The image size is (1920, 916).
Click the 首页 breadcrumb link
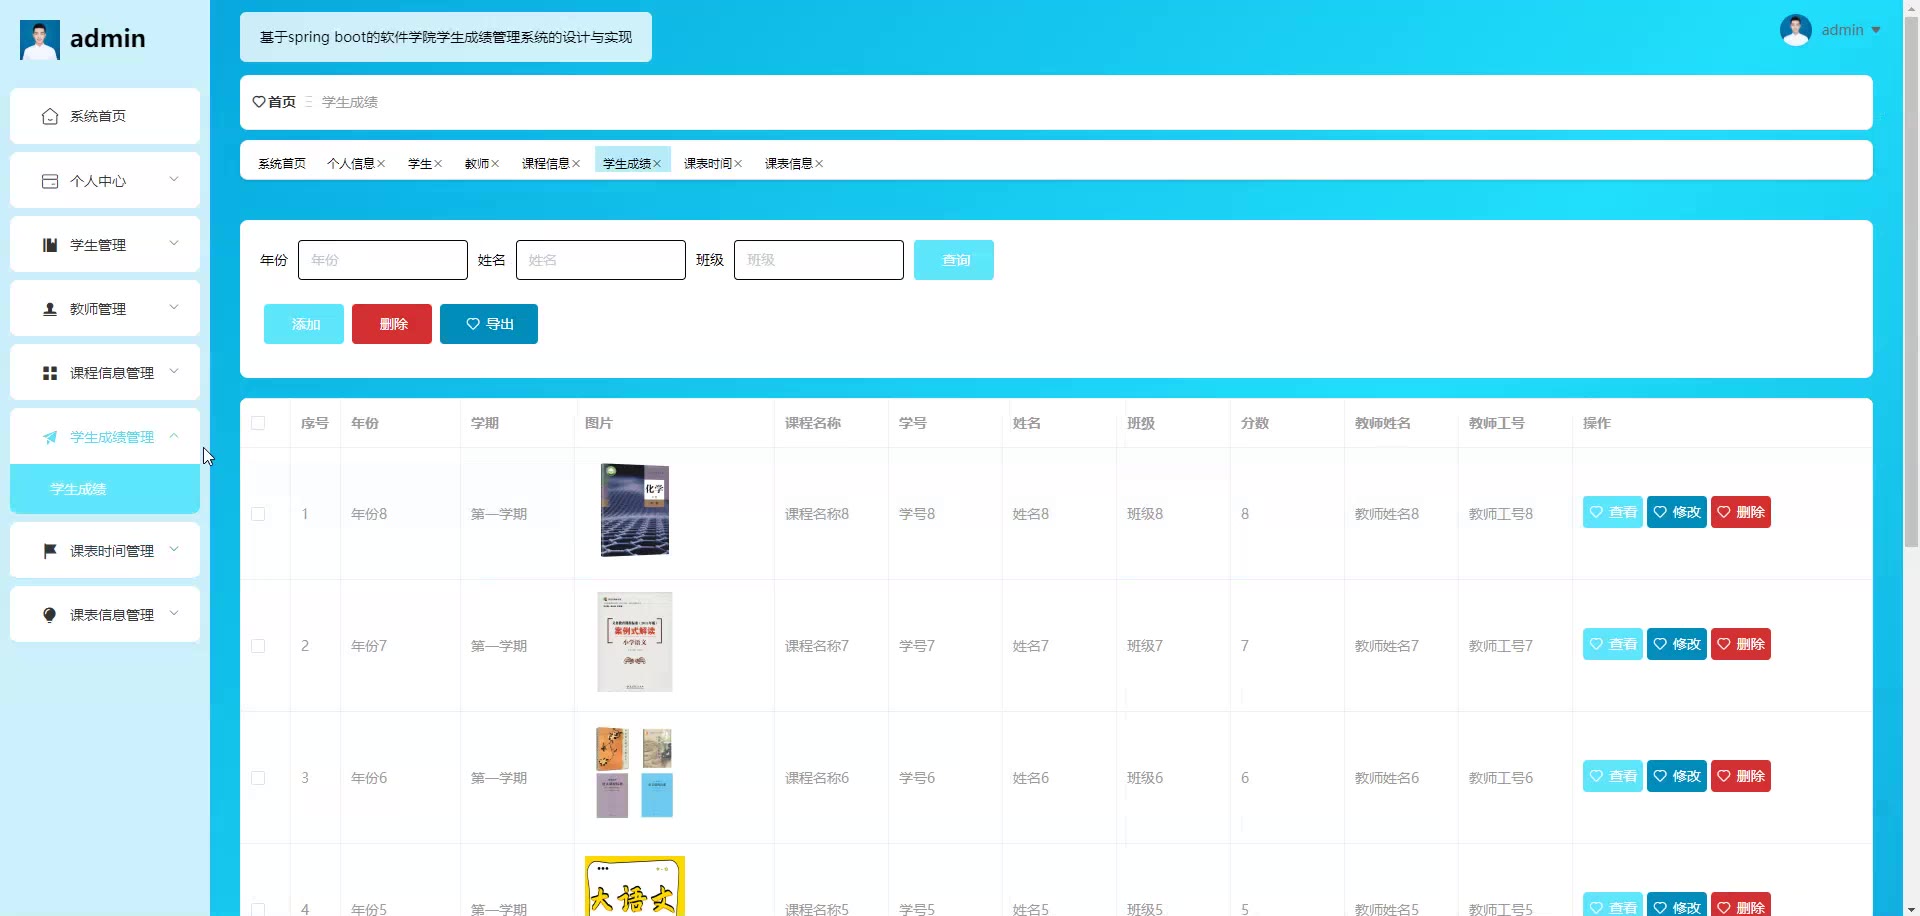[282, 102]
